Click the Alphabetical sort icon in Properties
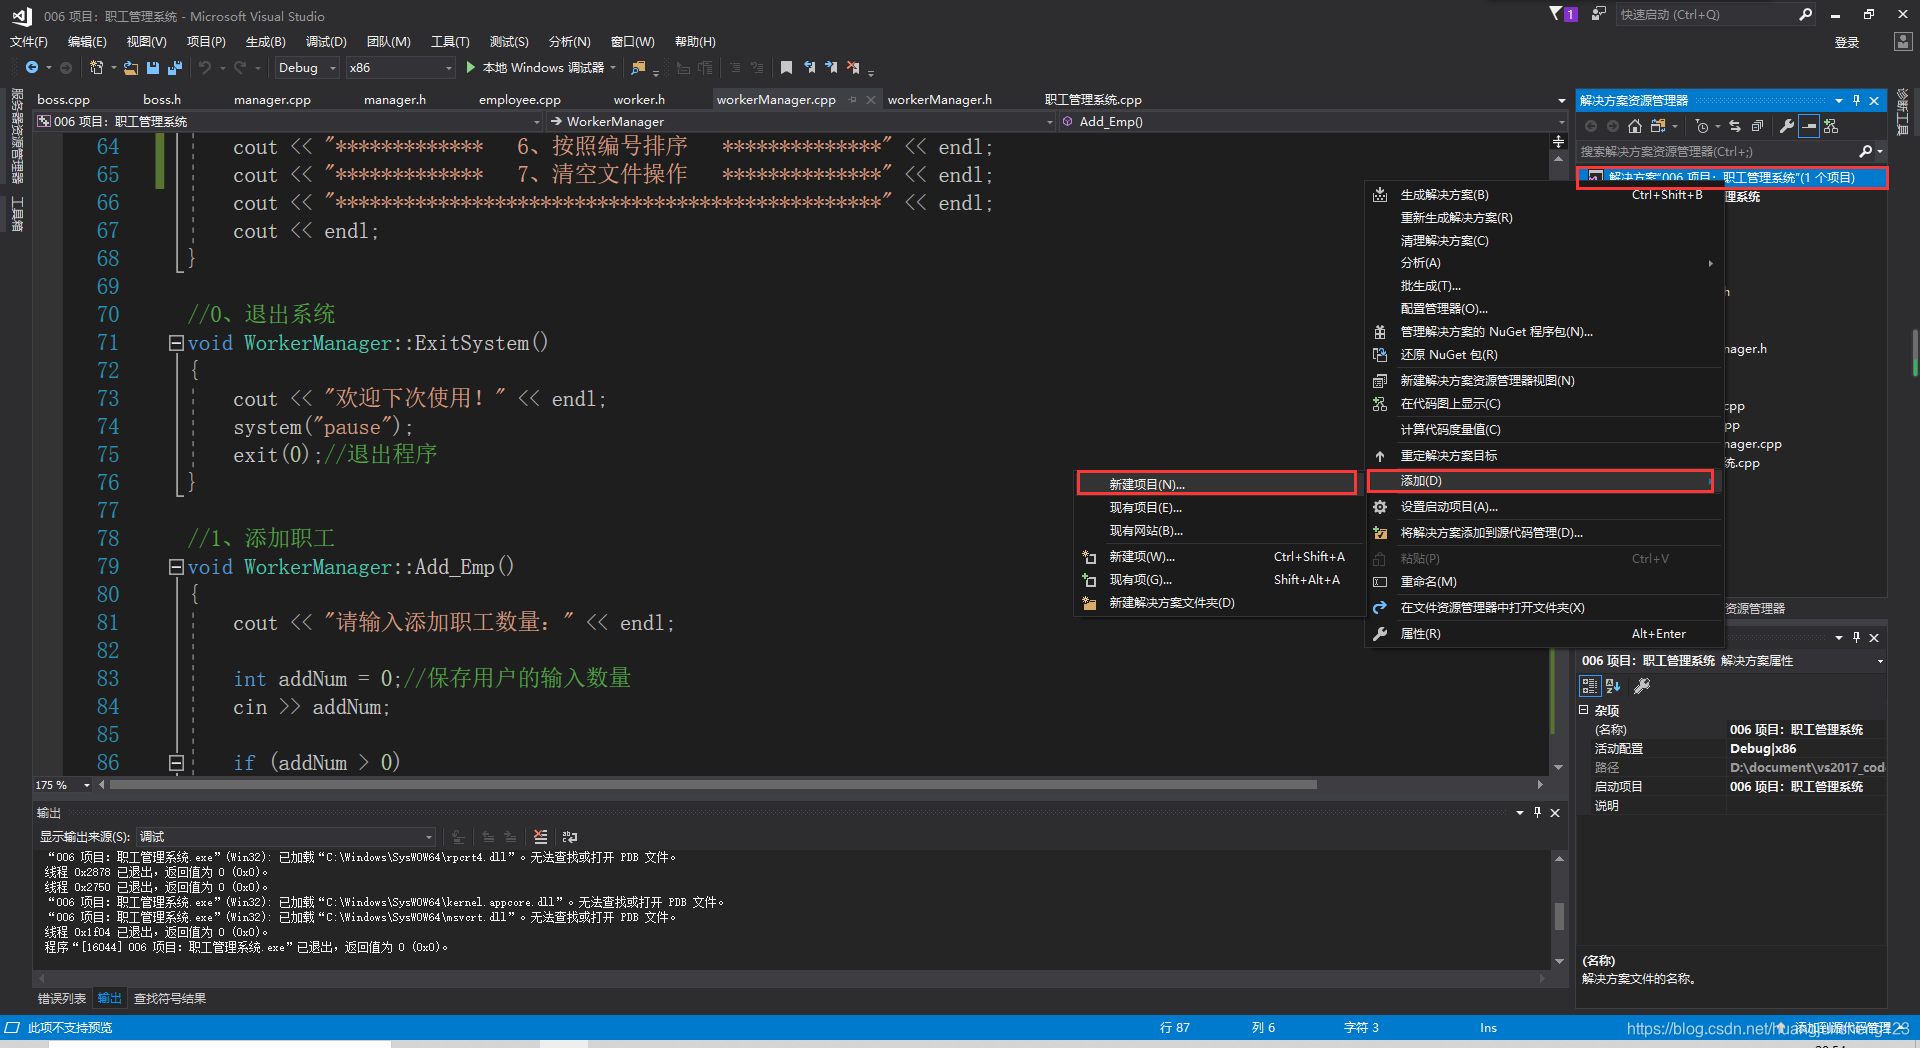The height and width of the screenshot is (1048, 1920). (x=1613, y=686)
